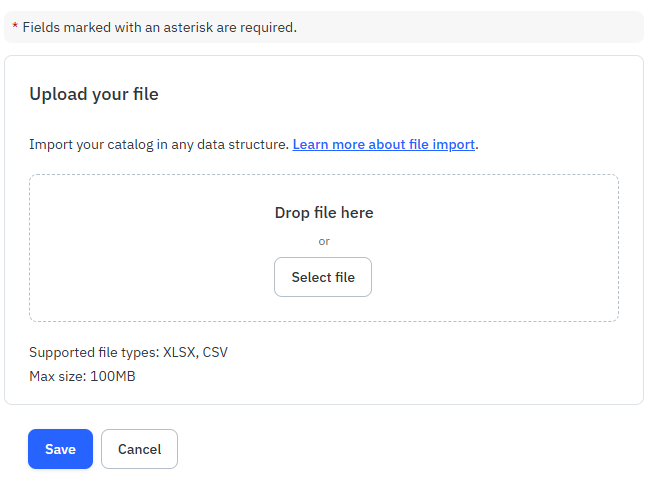Click the required fields notice banner
The image size is (654, 478).
tap(400, 27)
